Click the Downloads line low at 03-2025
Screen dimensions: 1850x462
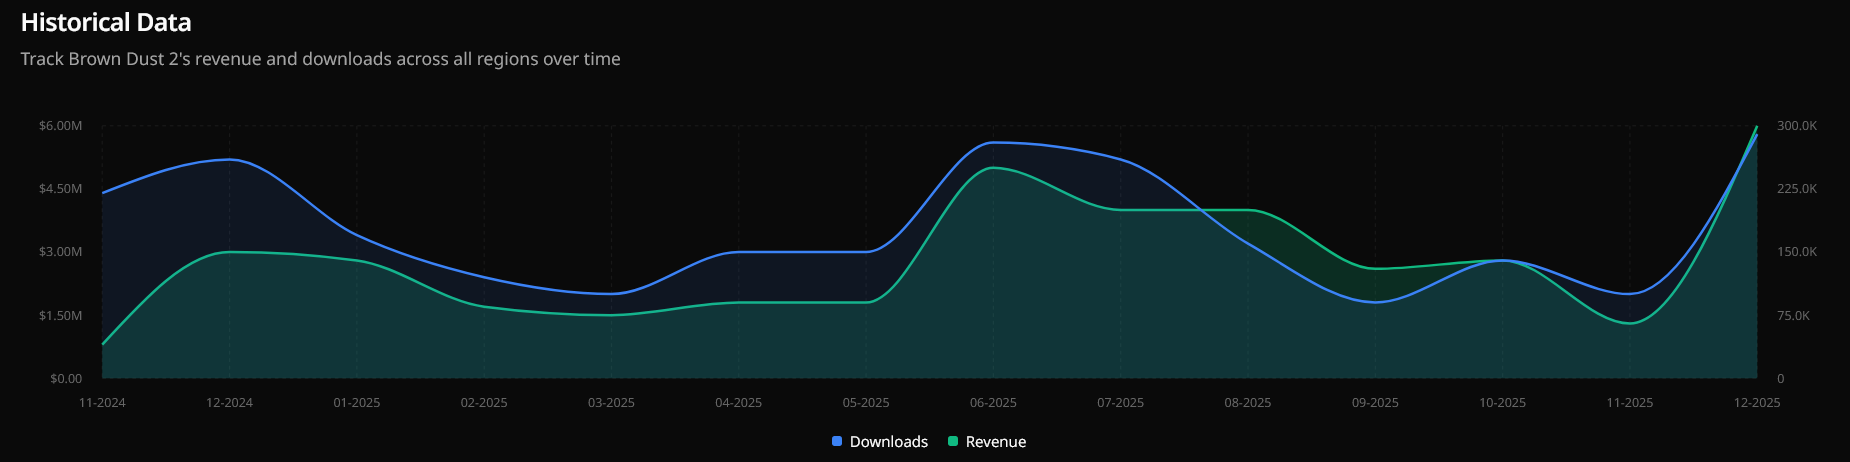pos(611,294)
